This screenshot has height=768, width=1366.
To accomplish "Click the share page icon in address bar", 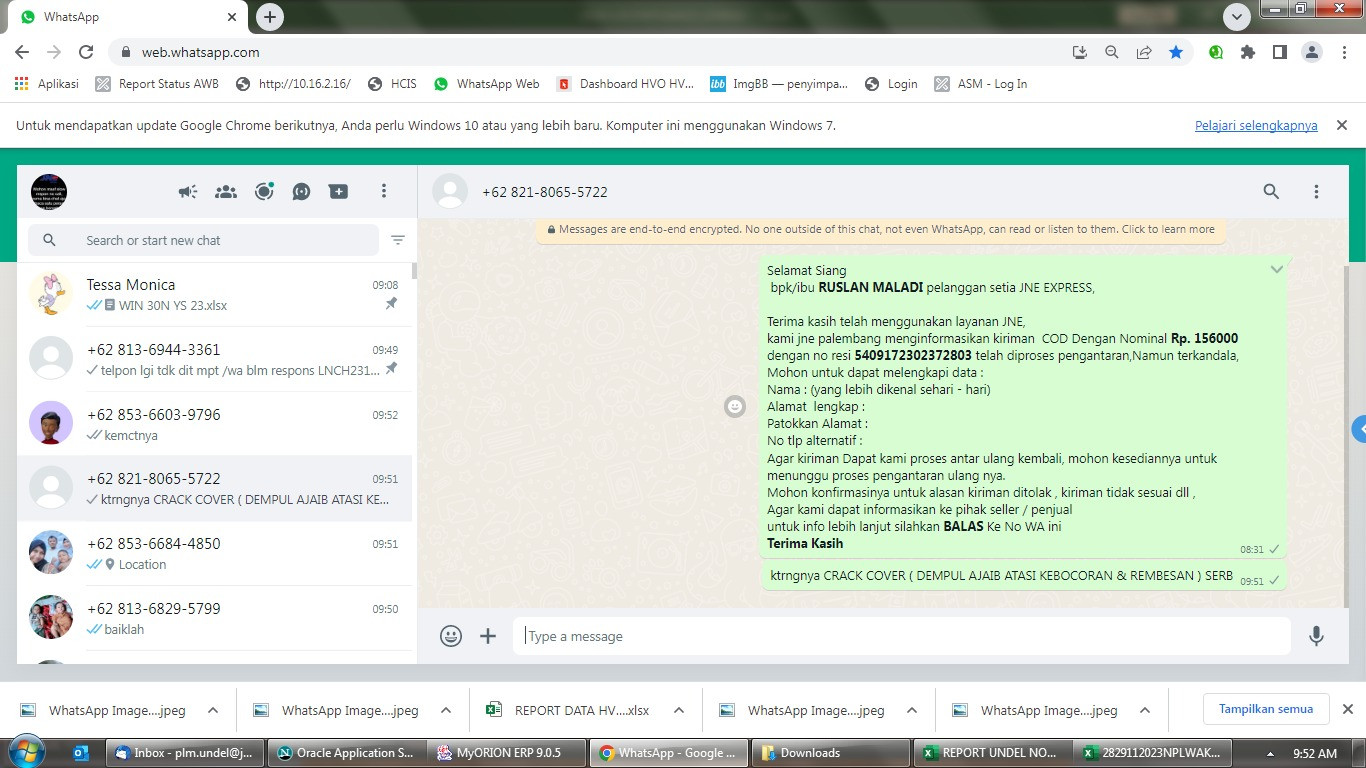I will pos(1144,52).
